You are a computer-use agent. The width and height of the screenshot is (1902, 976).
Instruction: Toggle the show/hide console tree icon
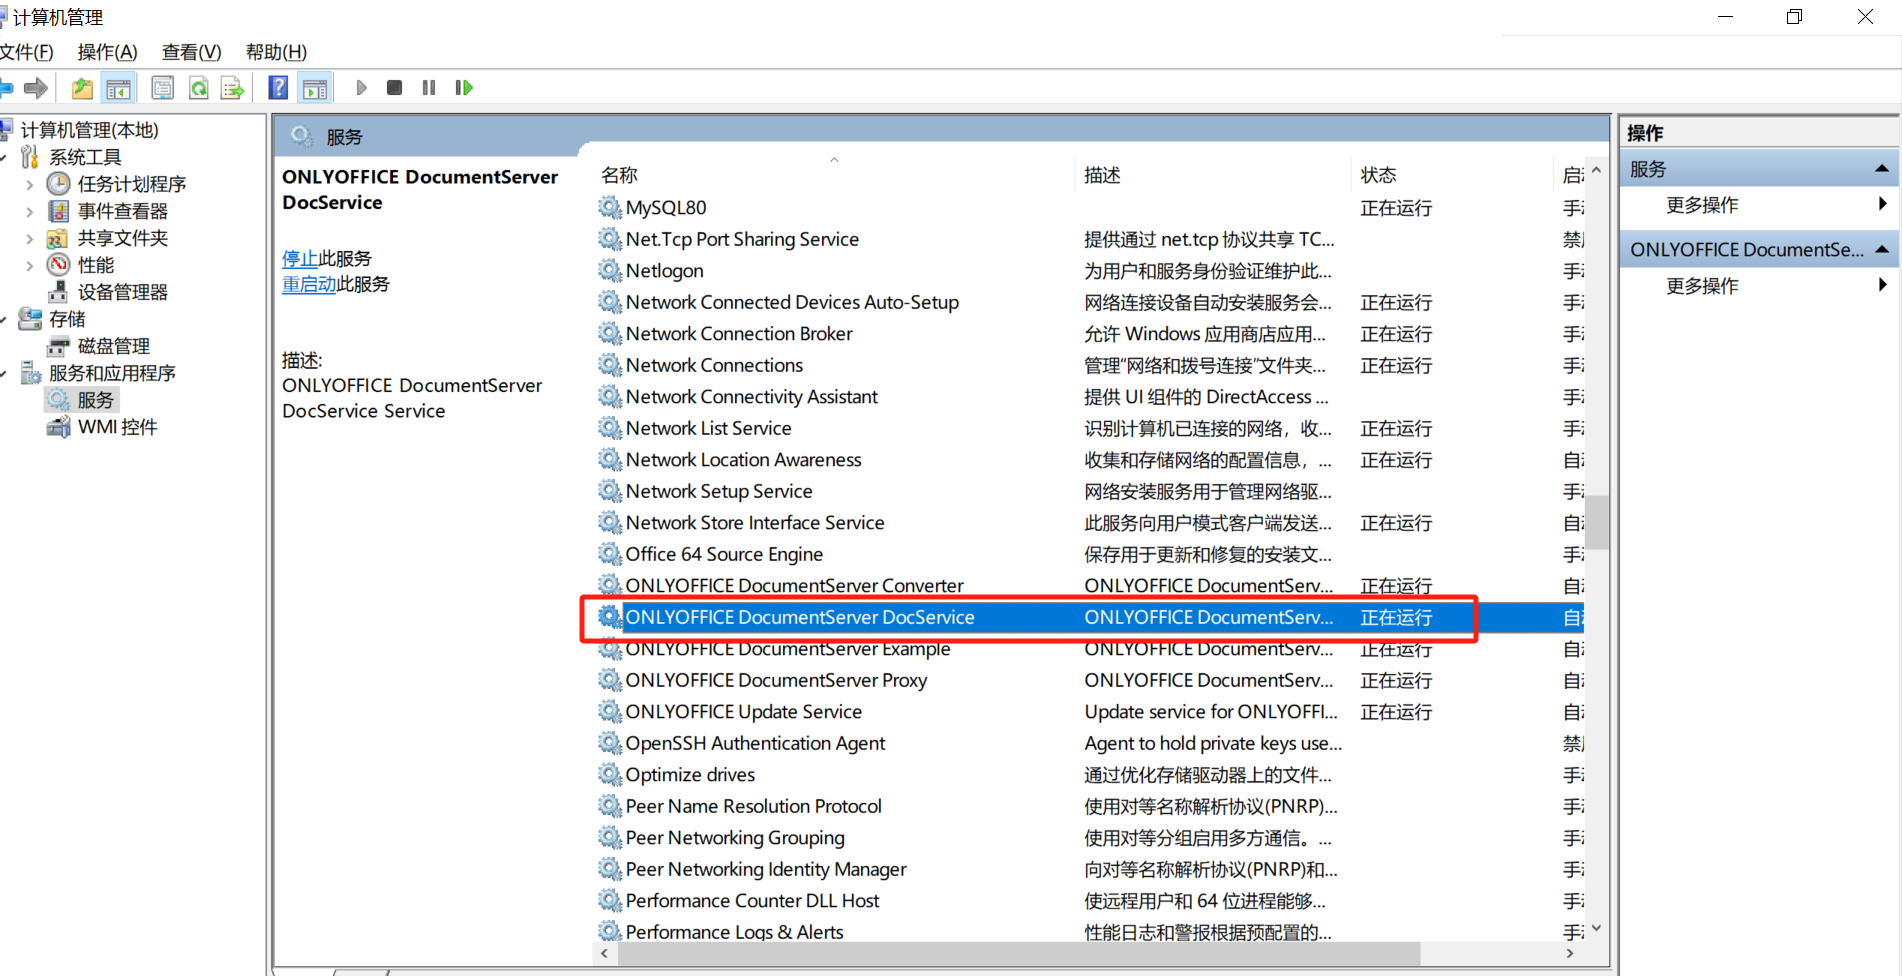coord(118,88)
